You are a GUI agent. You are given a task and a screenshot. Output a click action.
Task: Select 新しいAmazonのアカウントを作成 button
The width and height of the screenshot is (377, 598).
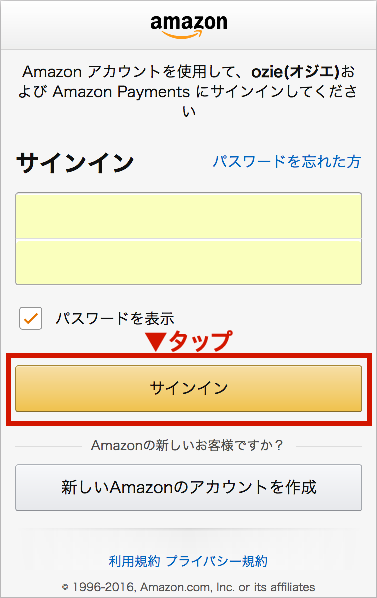pyautogui.click(x=188, y=487)
